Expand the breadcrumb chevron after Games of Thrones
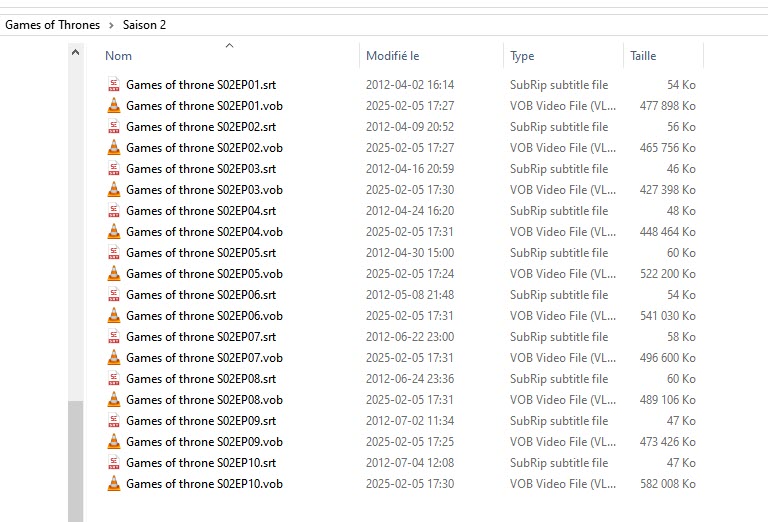768x522 pixels. (x=111, y=25)
